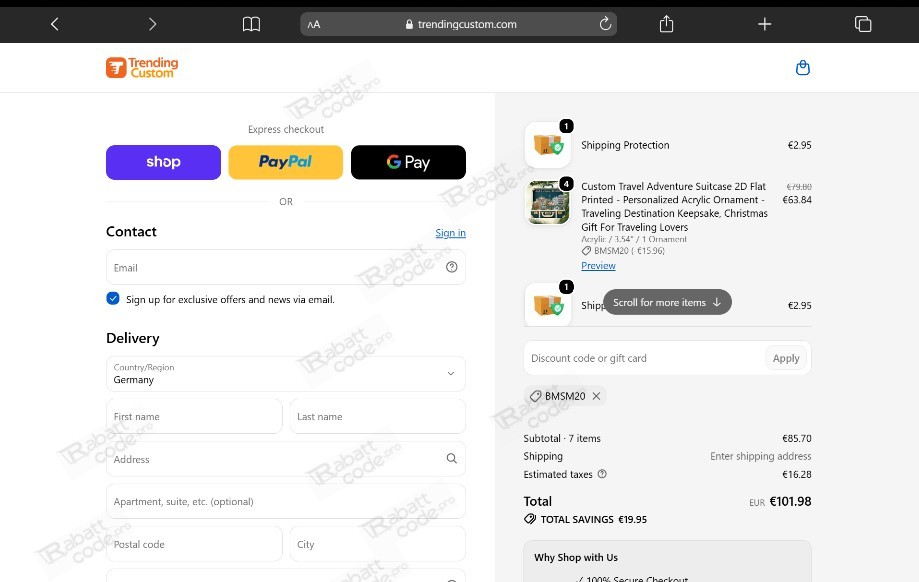Uncheck the exclusive offers email signup checkbox

113,298
